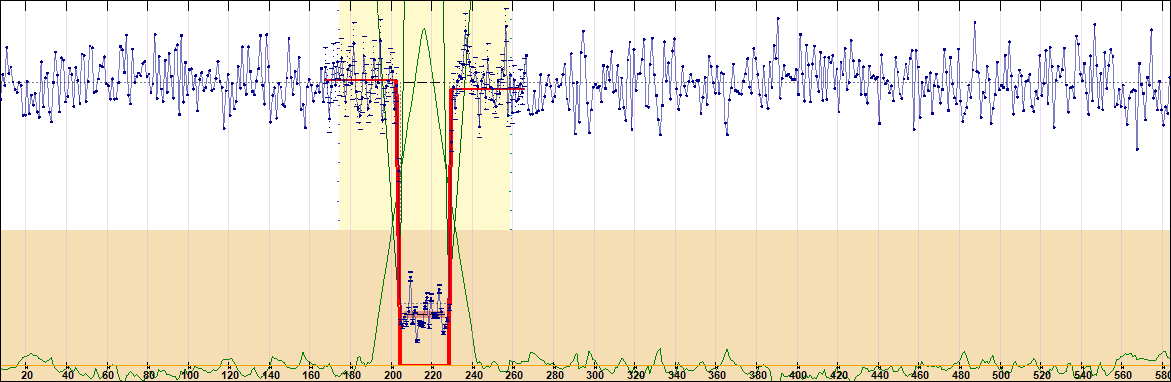Click the 240 x-axis label
Image resolution: width=1171 pixels, height=382 pixels.
(473, 375)
